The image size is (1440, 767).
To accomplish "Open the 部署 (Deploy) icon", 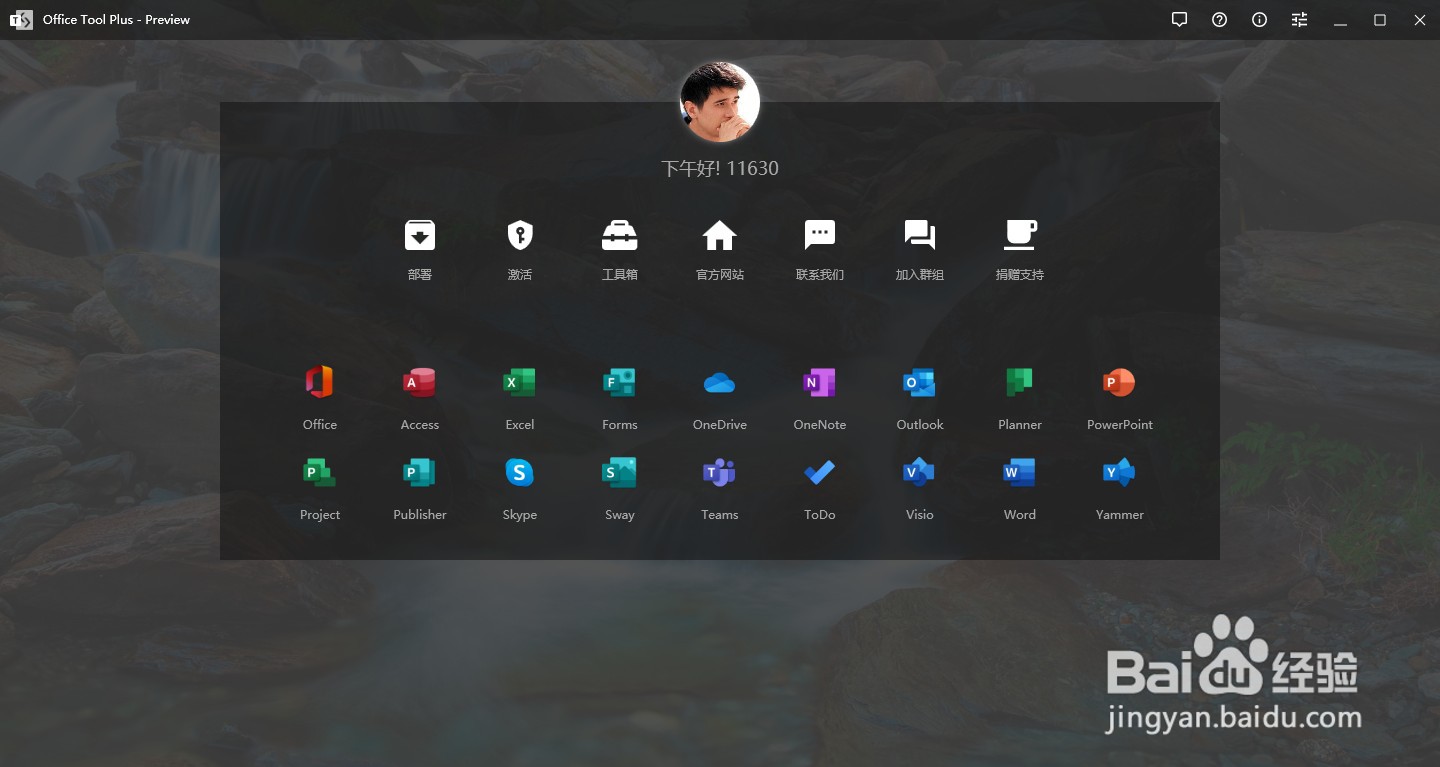I will coord(420,235).
